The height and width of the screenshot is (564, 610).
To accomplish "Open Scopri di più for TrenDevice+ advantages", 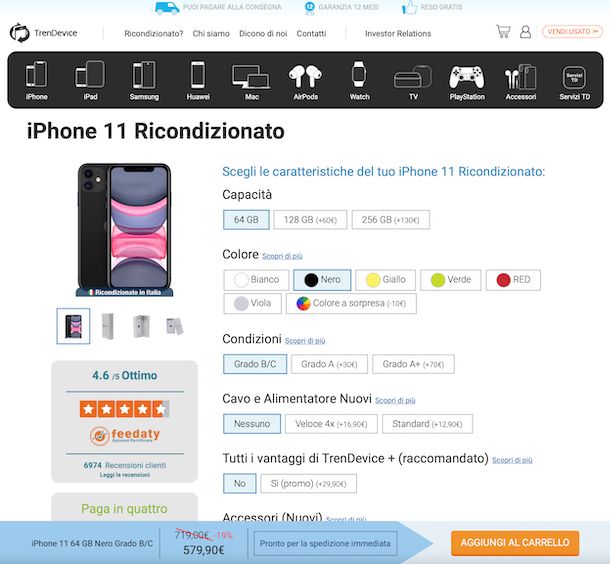I will [x=512, y=460].
